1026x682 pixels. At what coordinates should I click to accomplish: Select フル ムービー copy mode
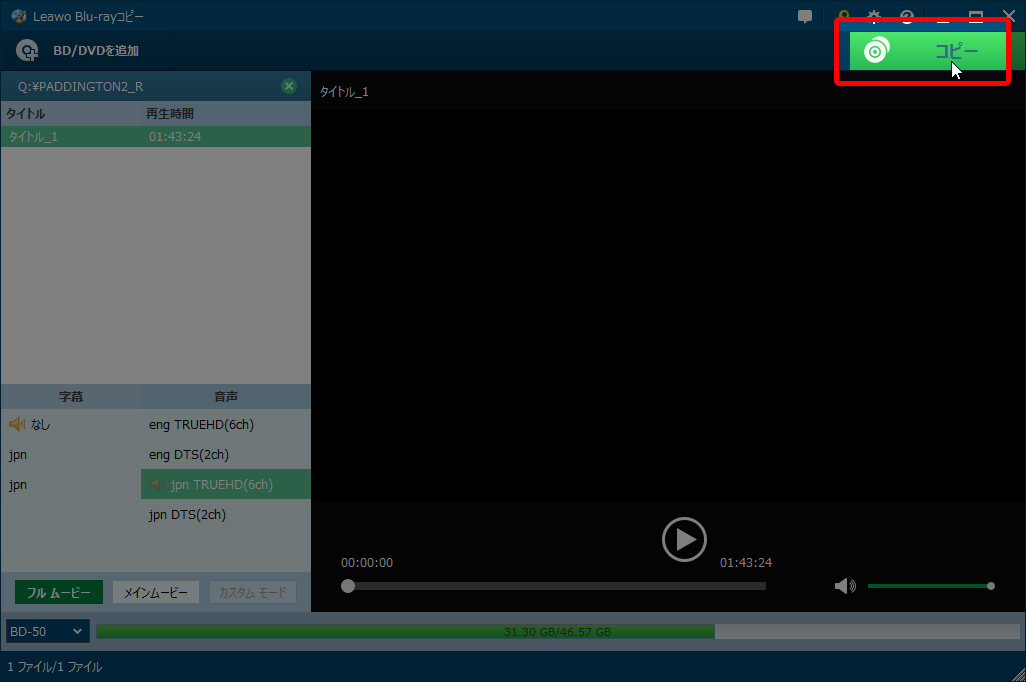coord(58,593)
